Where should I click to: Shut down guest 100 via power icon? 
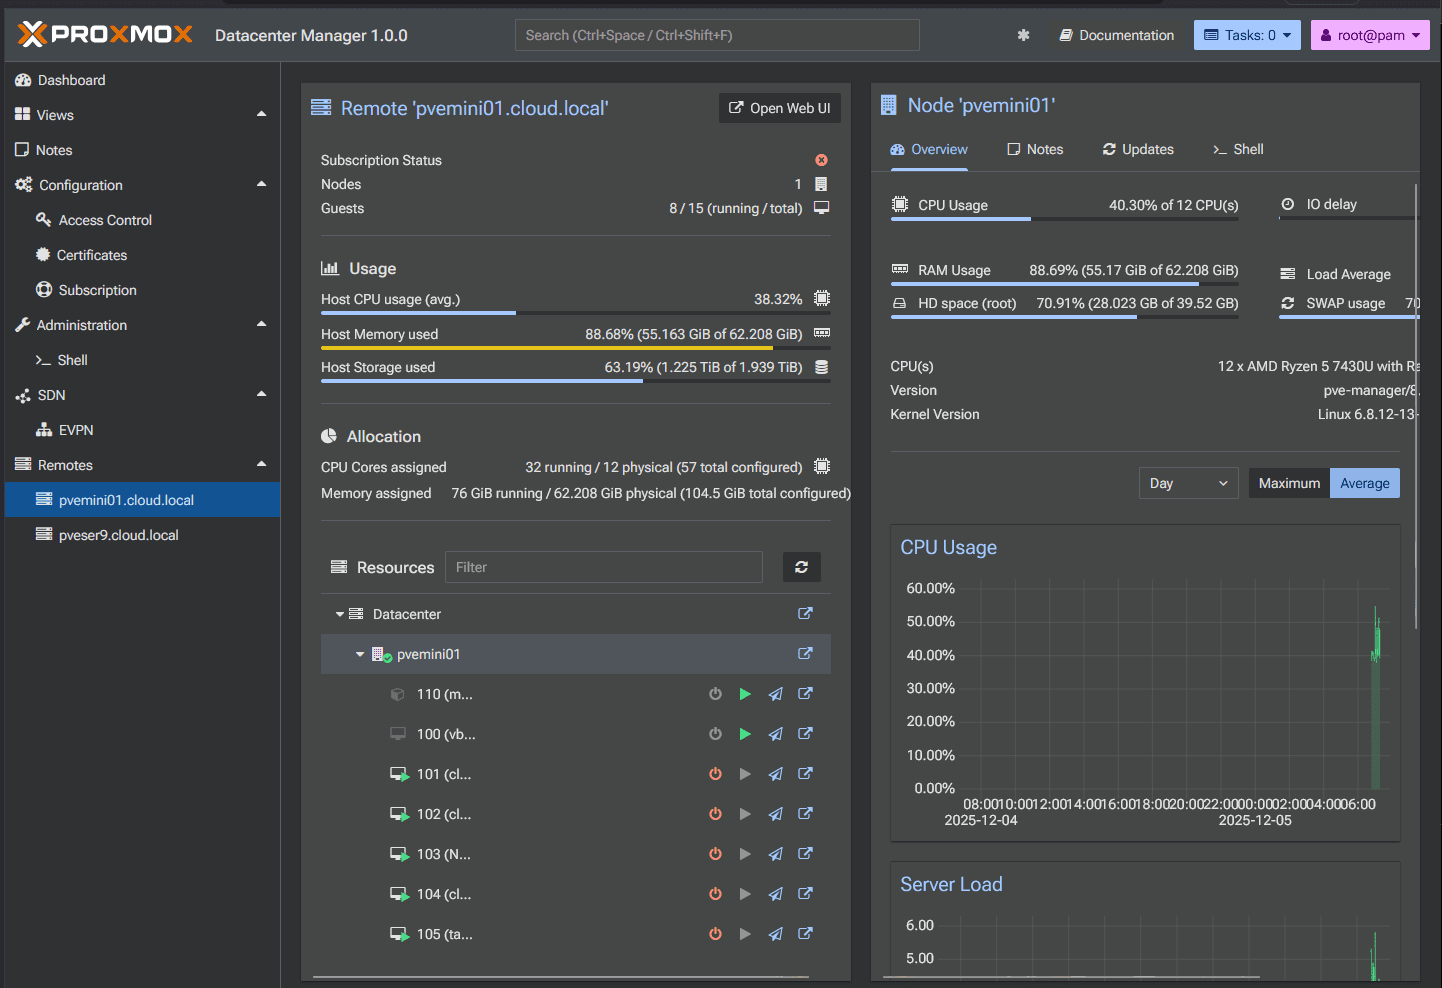(715, 733)
